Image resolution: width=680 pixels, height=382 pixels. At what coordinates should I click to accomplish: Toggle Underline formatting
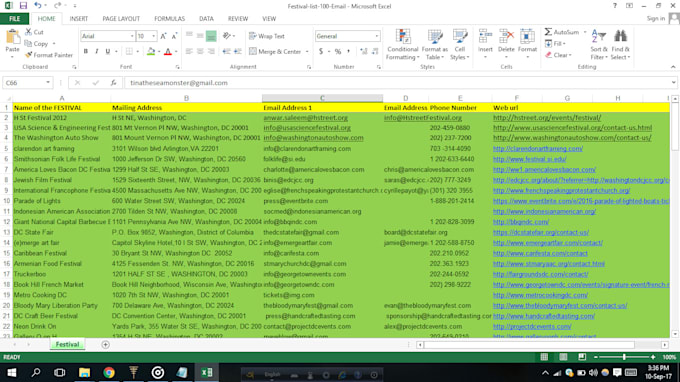point(108,52)
